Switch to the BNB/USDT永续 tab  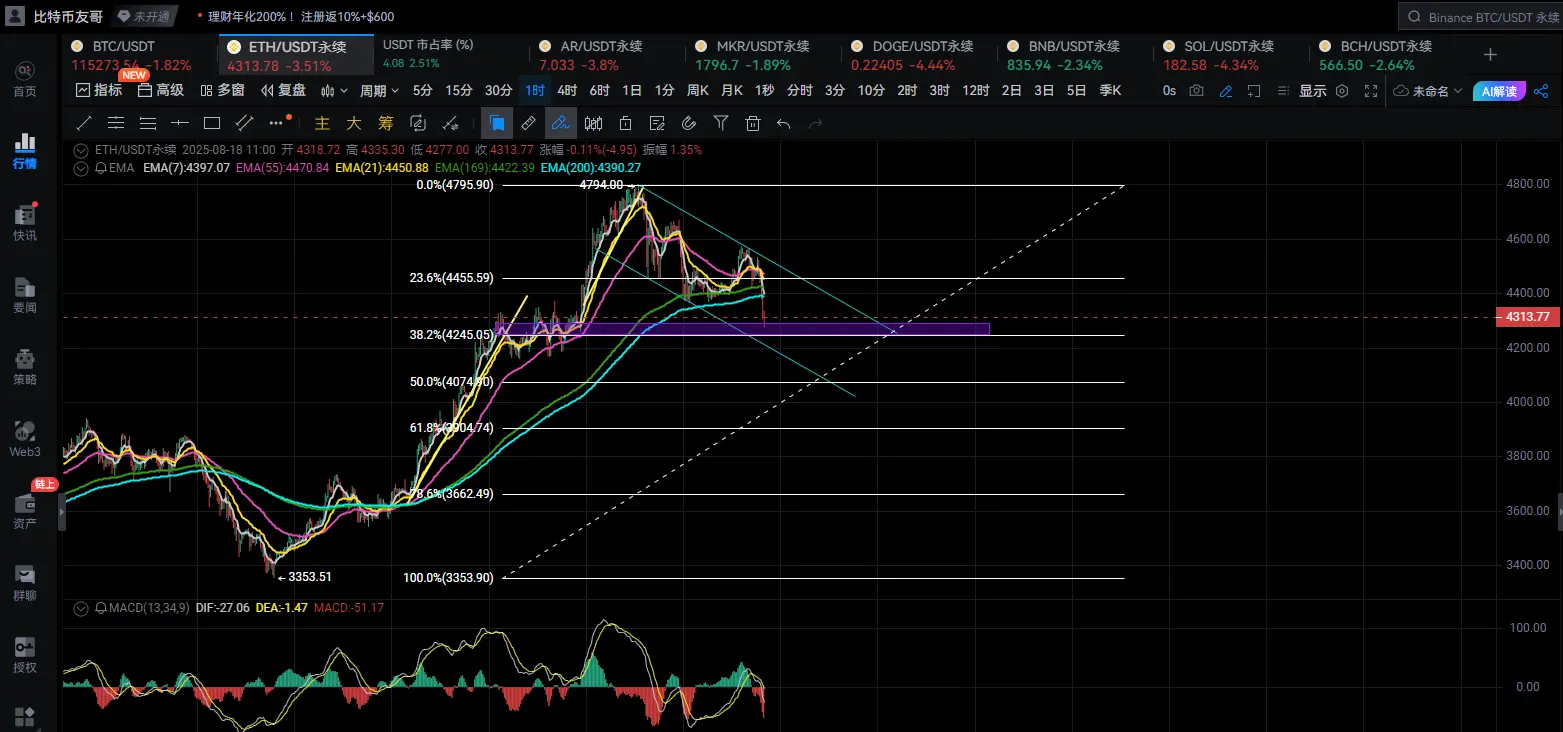click(1078, 55)
